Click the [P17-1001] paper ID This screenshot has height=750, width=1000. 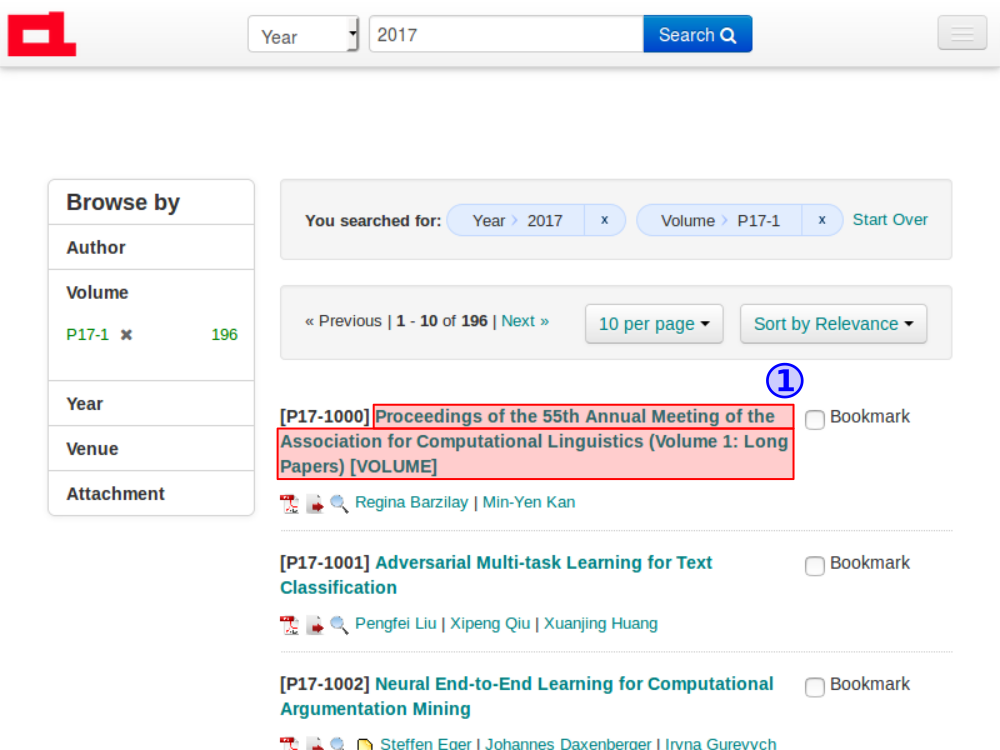325,563
